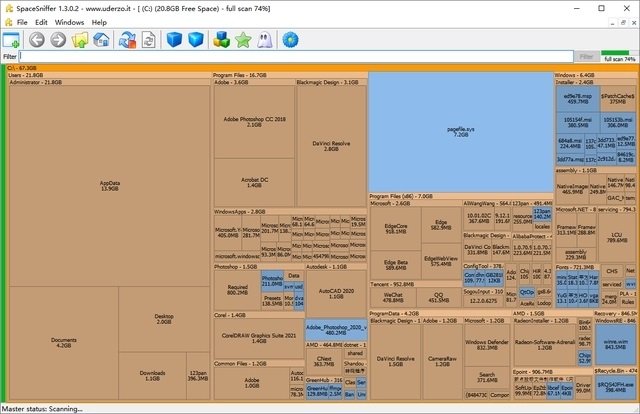The image size is (640, 414).
Task: Toggle show unknown space ghost icon
Action: tap(264, 40)
